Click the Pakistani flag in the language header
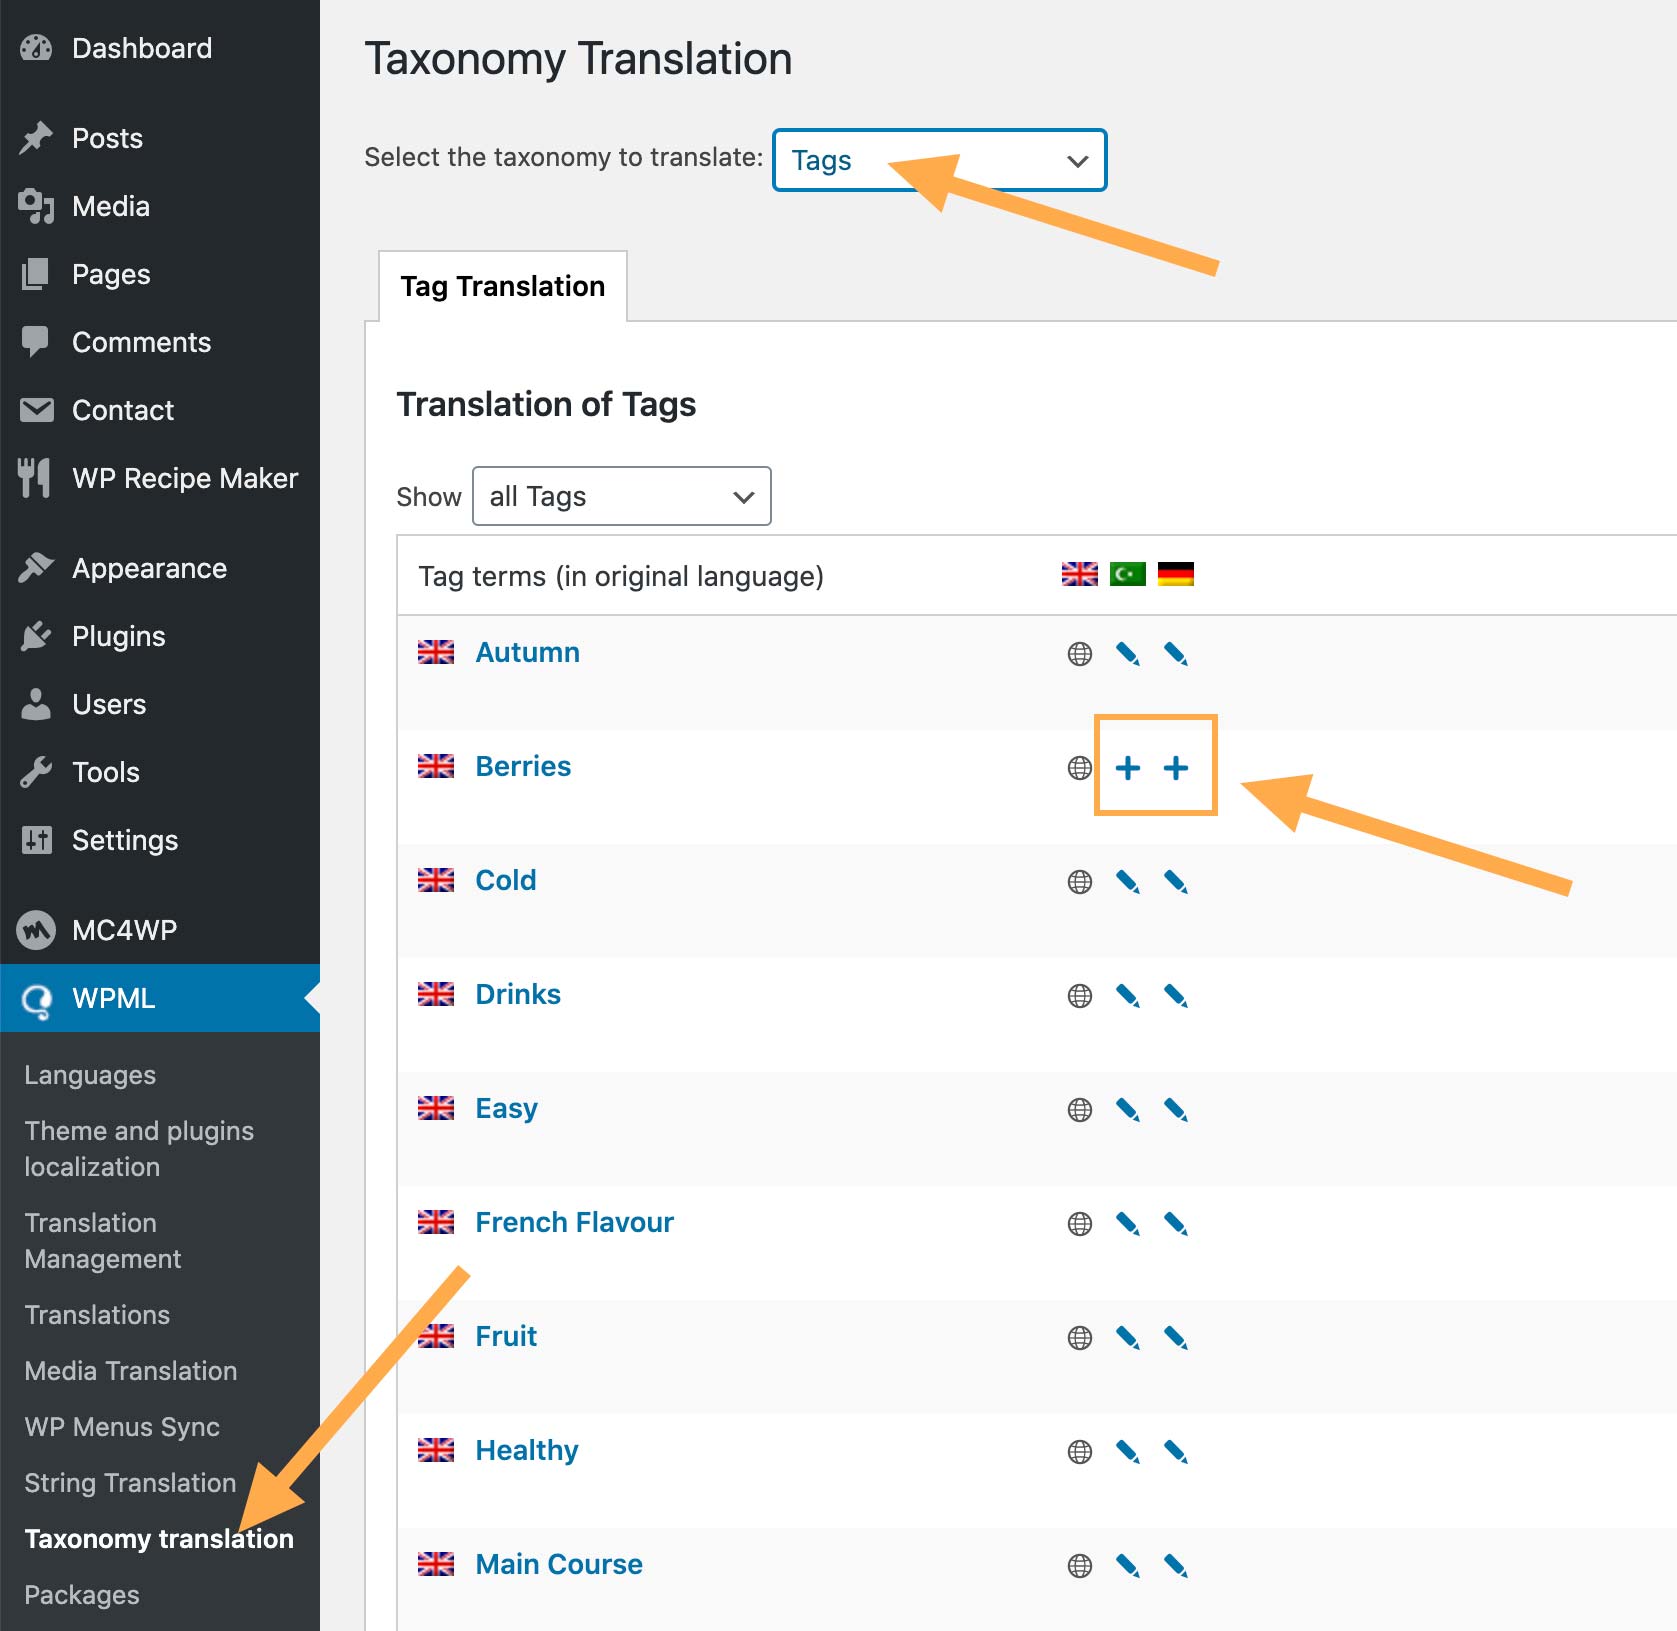The height and width of the screenshot is (1631, 1677). coord(1126,574)
